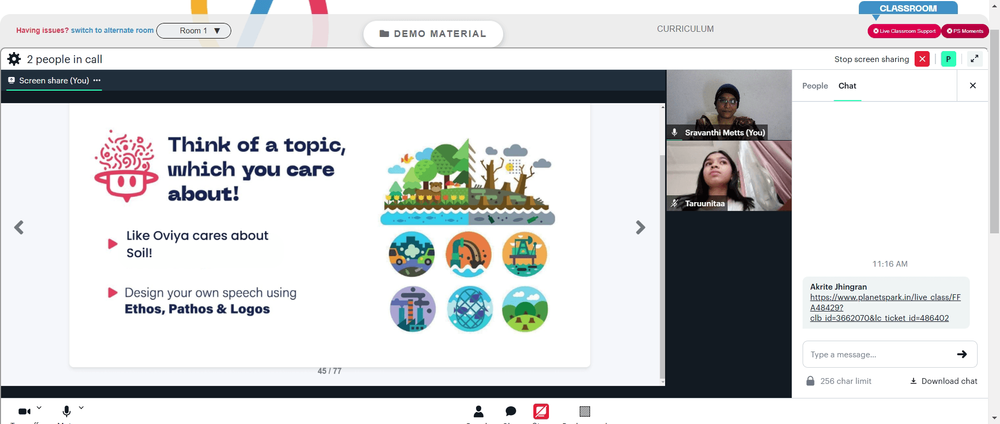
Task: Click the Having issues? text
Action: point(42,30)
